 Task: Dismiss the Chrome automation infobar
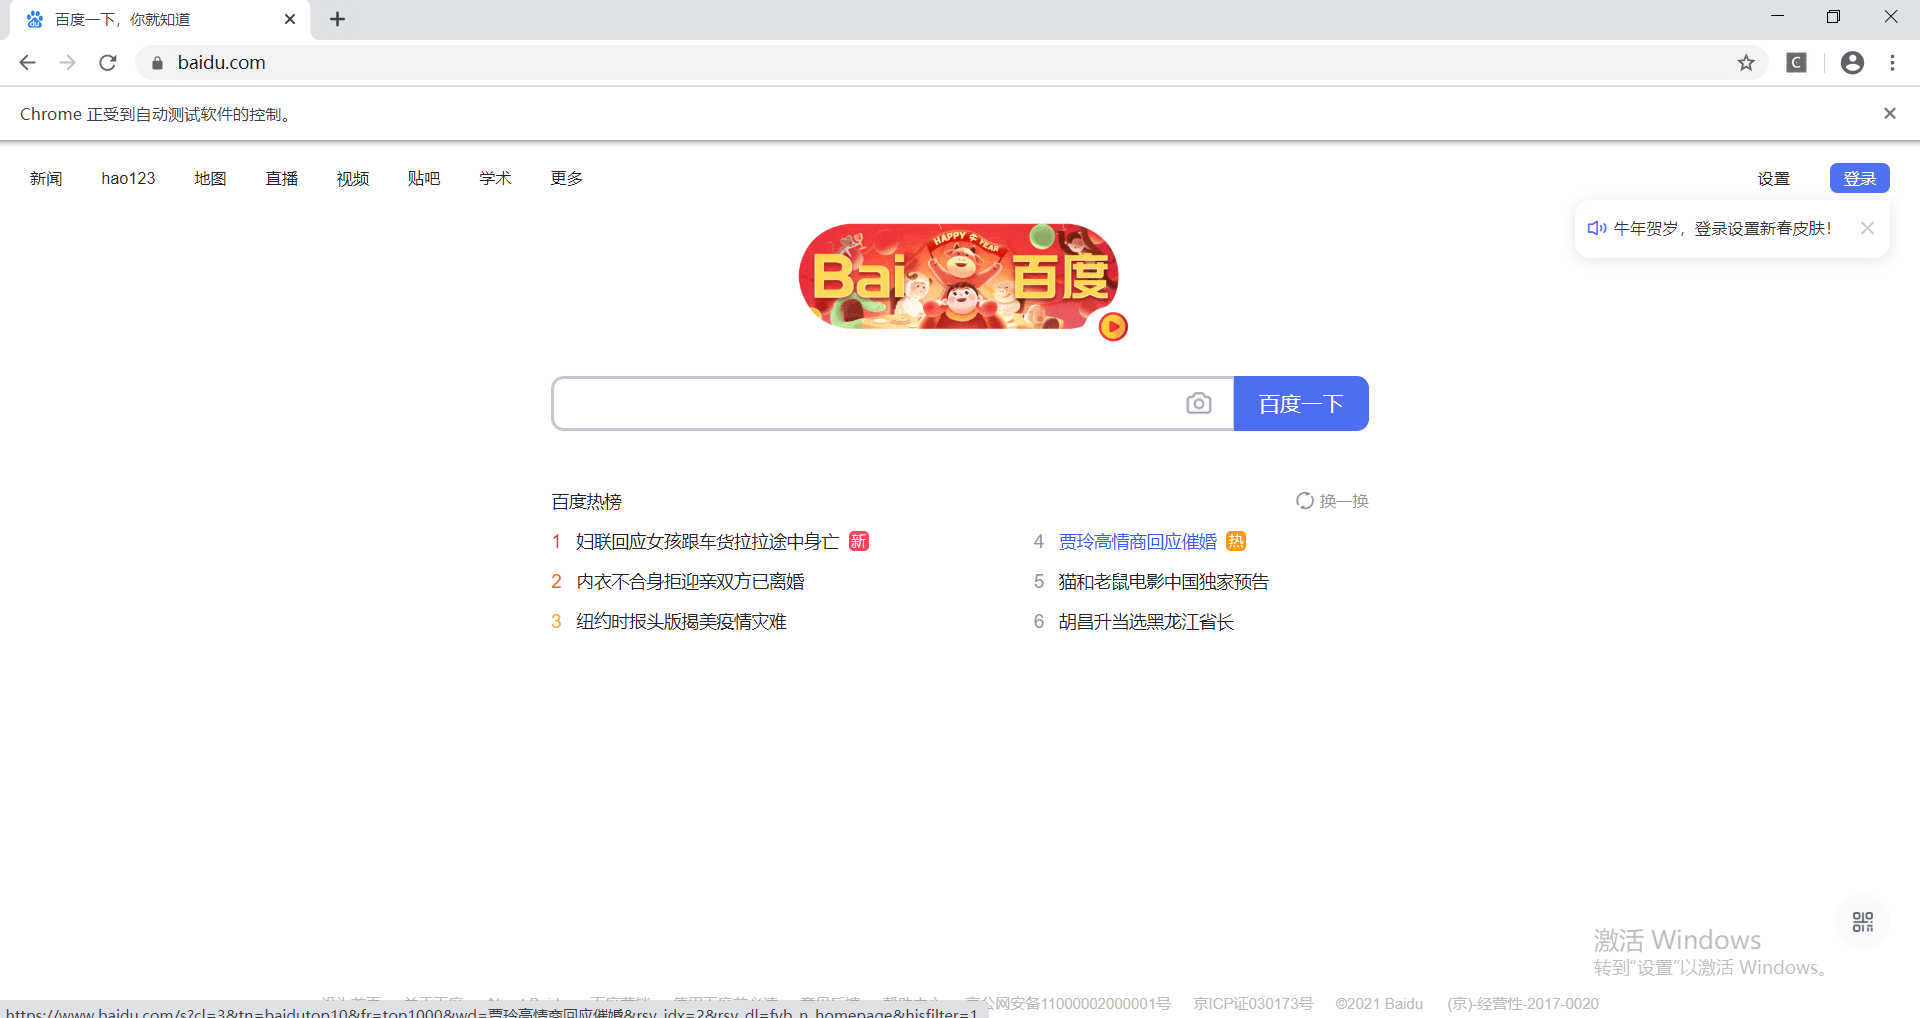click(1889, 113)
